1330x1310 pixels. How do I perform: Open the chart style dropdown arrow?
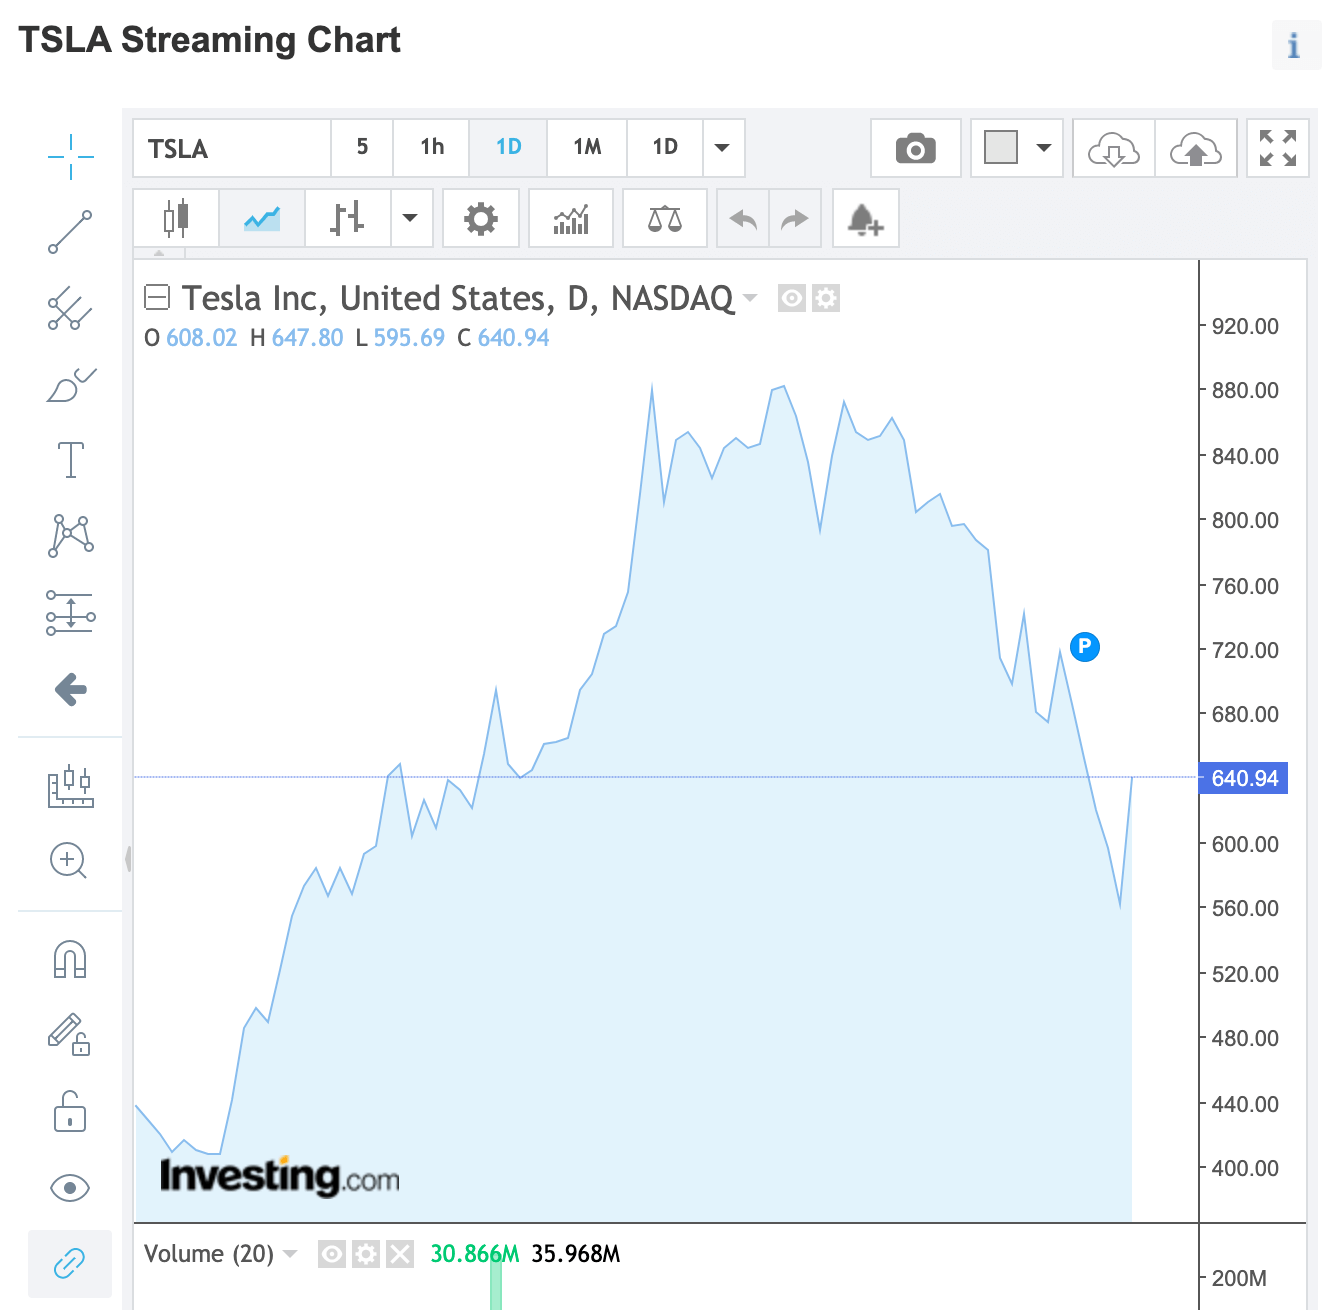click(x=410, y=218)
